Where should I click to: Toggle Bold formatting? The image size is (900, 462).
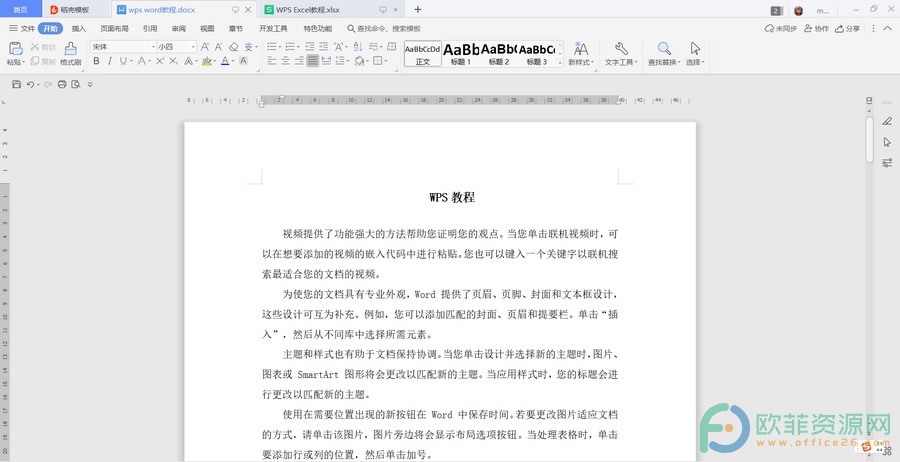pos(96,61)
